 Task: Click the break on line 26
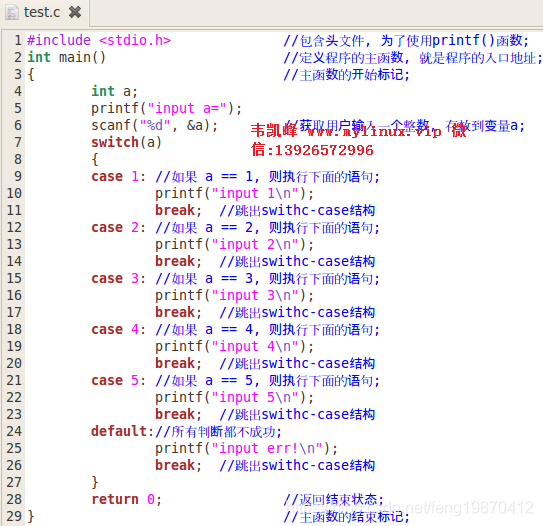point(178,465)
